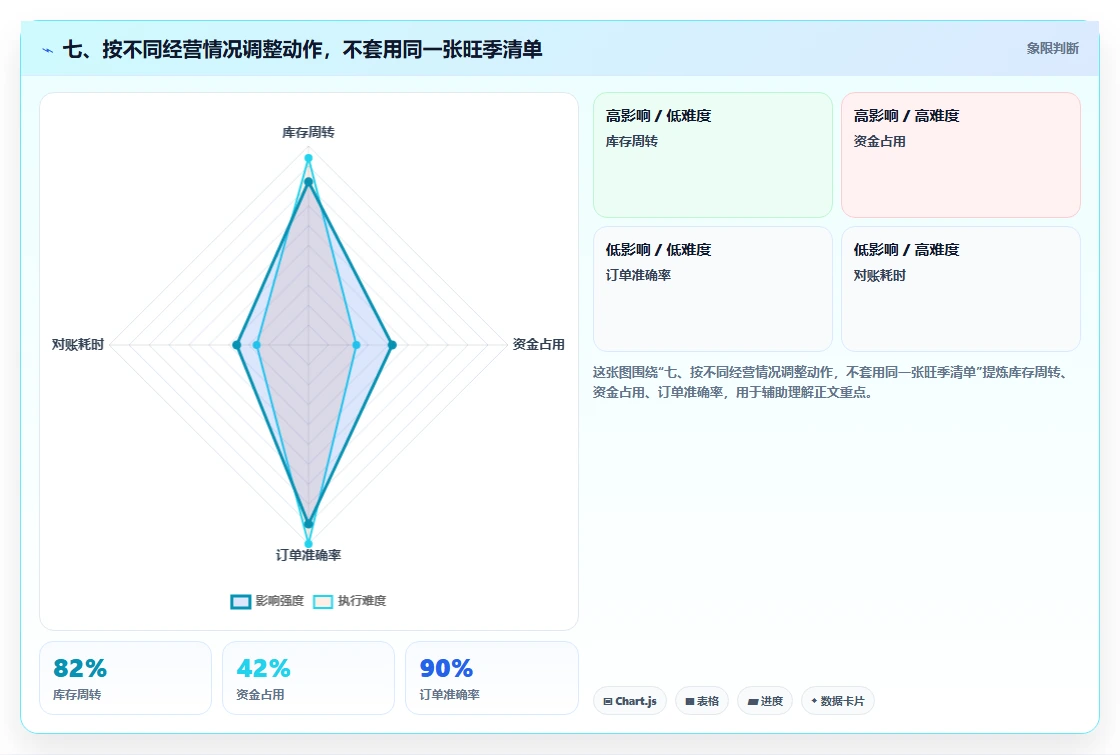Click 资金占用 text in red quadrant card
This screenshot has width=1120, height=755.
(879, 141)
